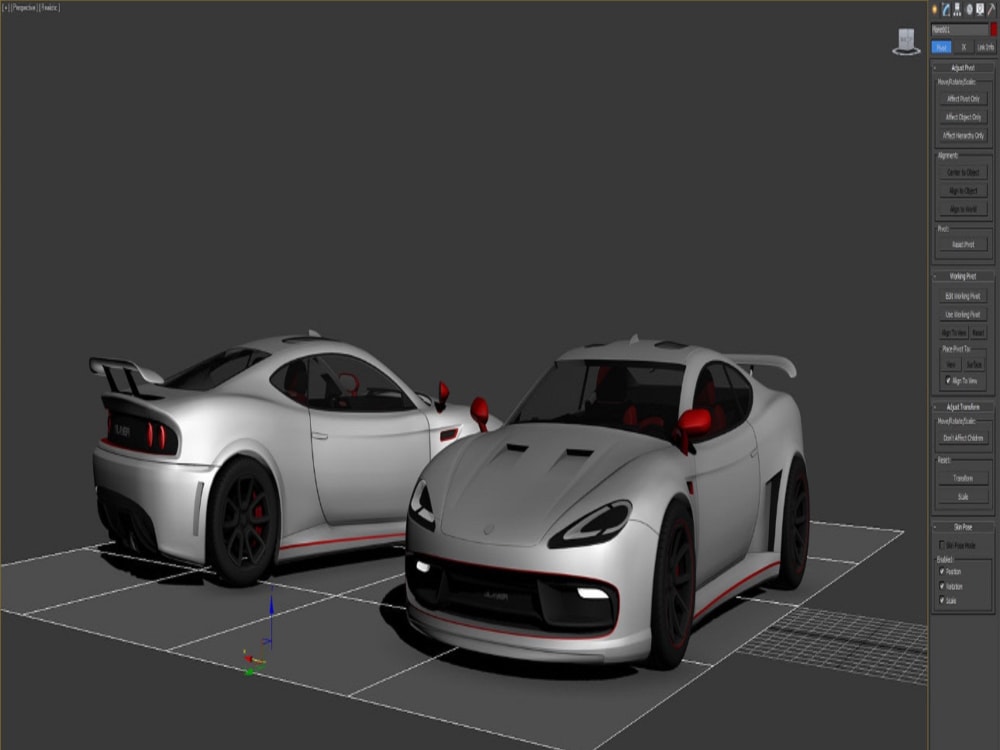Open the Perspective viewport label menu
Screen dimensions: 1000x750
(24, 8)
